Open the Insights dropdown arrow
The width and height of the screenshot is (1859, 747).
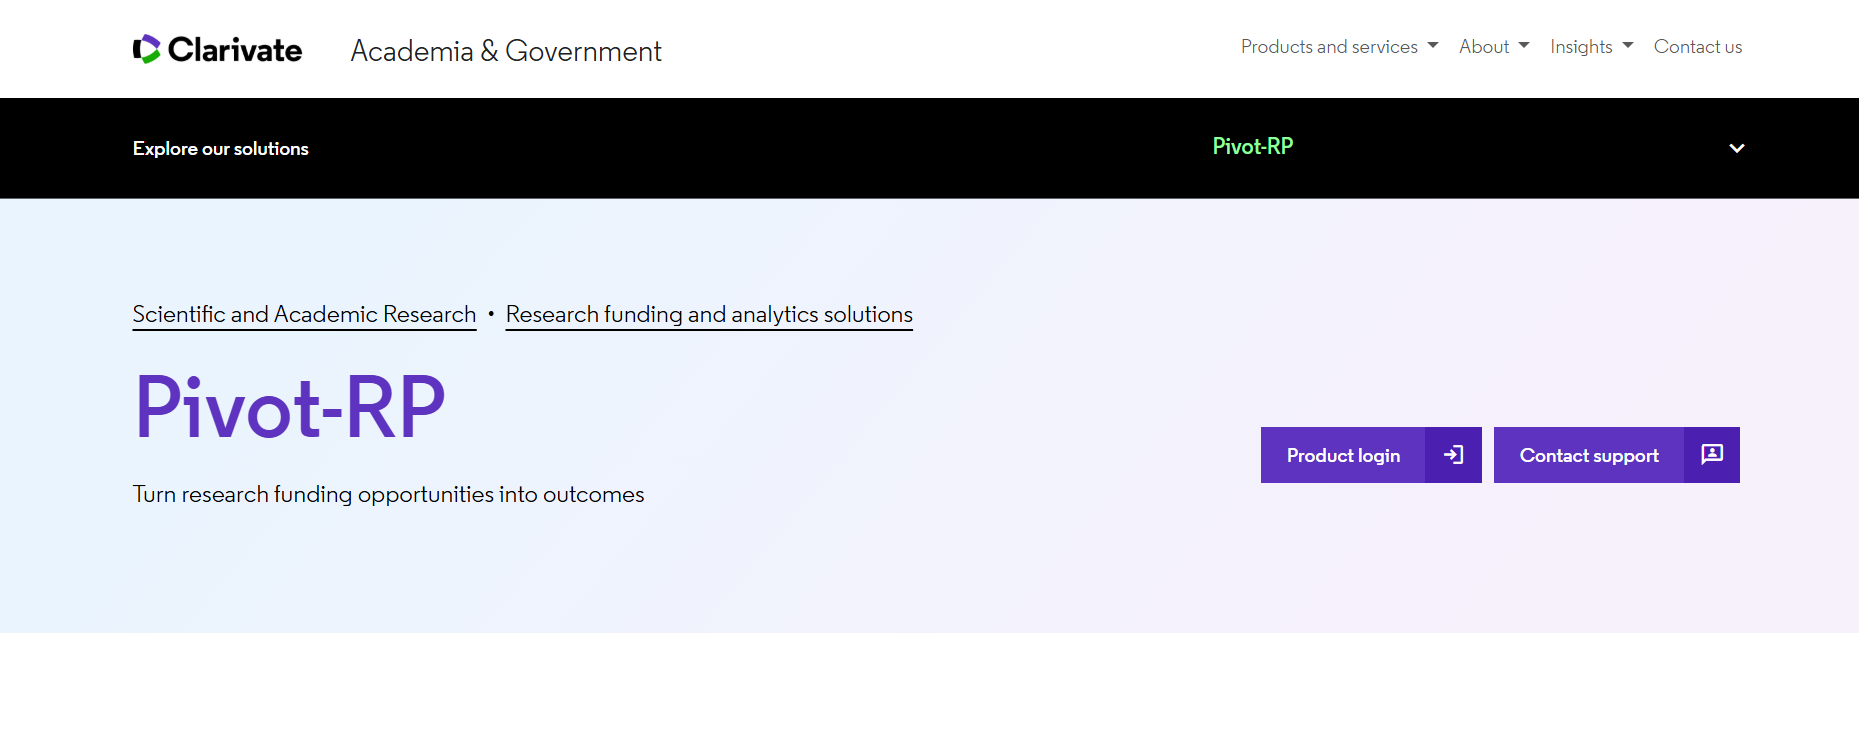[x=1628, y=46]
